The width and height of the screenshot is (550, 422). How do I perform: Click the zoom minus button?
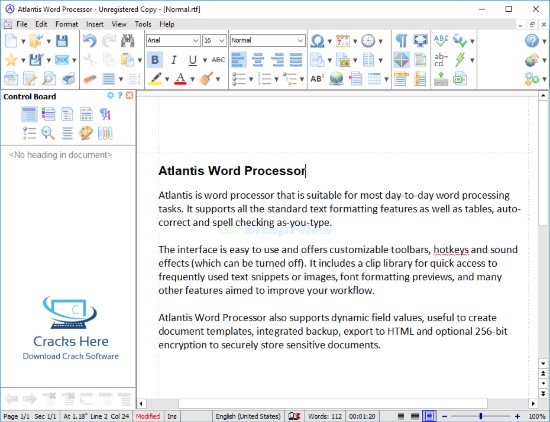pyautogui.click(x=444, y=416)
